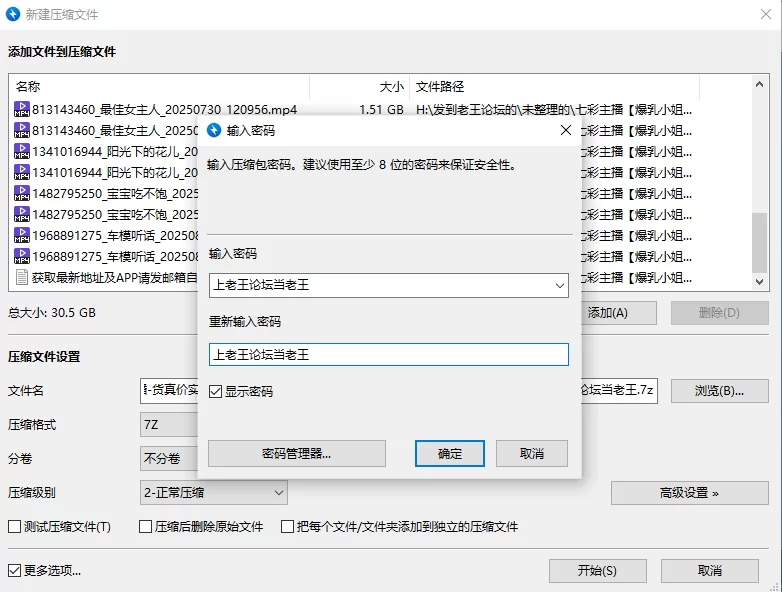This screenshot has width=782, height=592.
Task: Sort file list by 大小 column header
Action: coord(360,87)
